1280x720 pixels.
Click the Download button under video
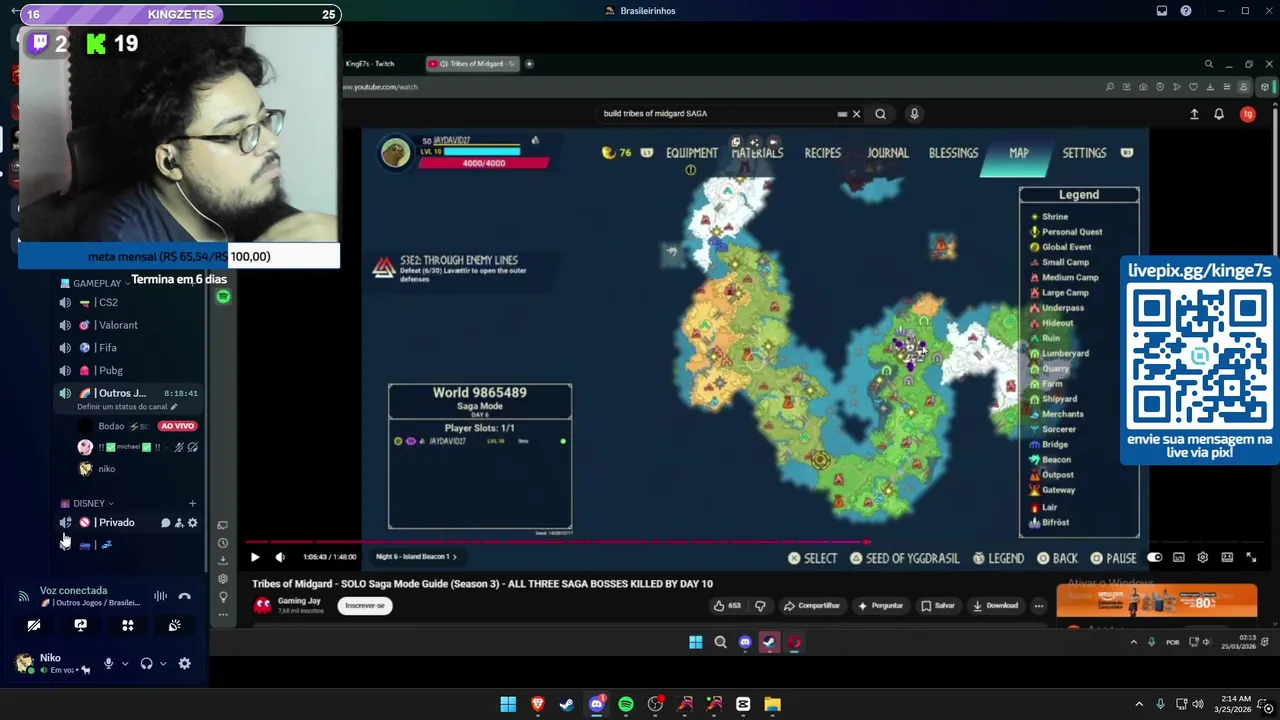click(x=996, y=605)
